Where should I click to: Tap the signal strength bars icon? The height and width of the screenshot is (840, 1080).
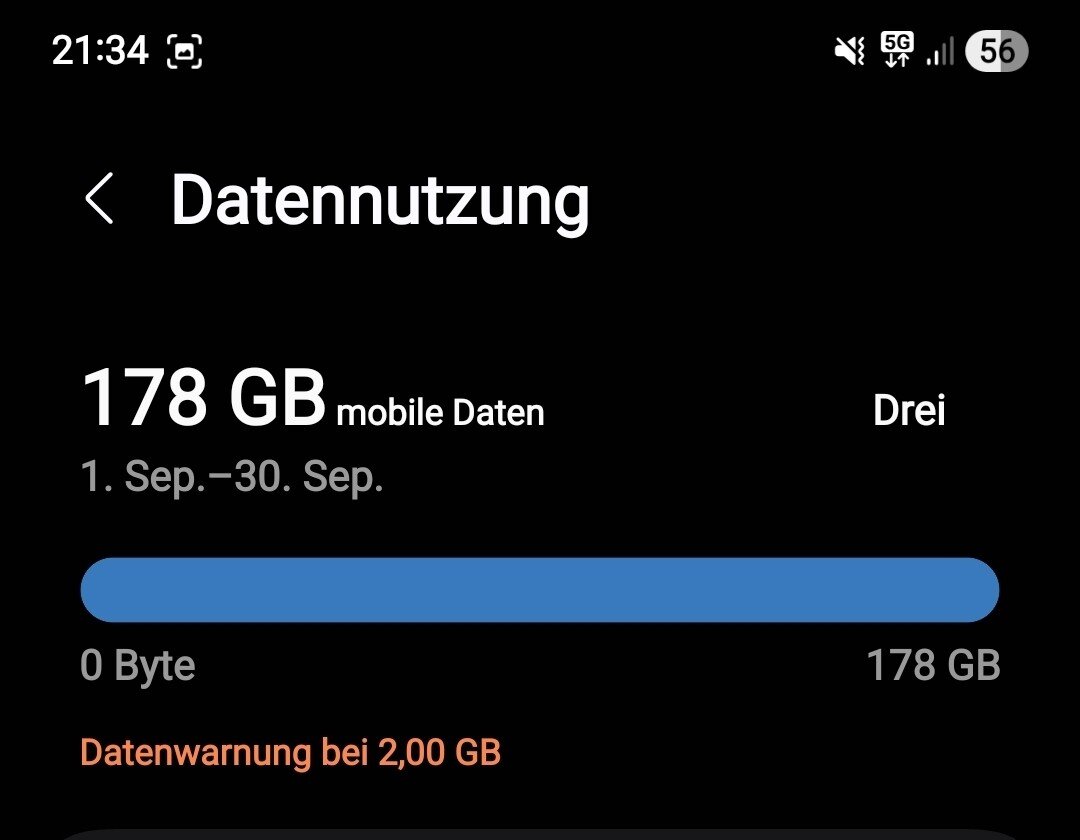pyautogui.click(x=940, y=51)
